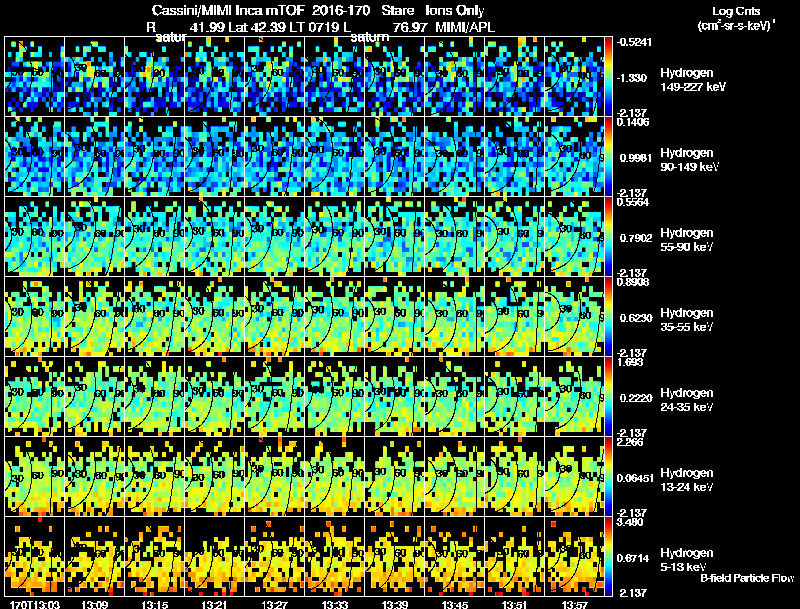
Task: Click the '13:39' time label
Action: point(394,604)
